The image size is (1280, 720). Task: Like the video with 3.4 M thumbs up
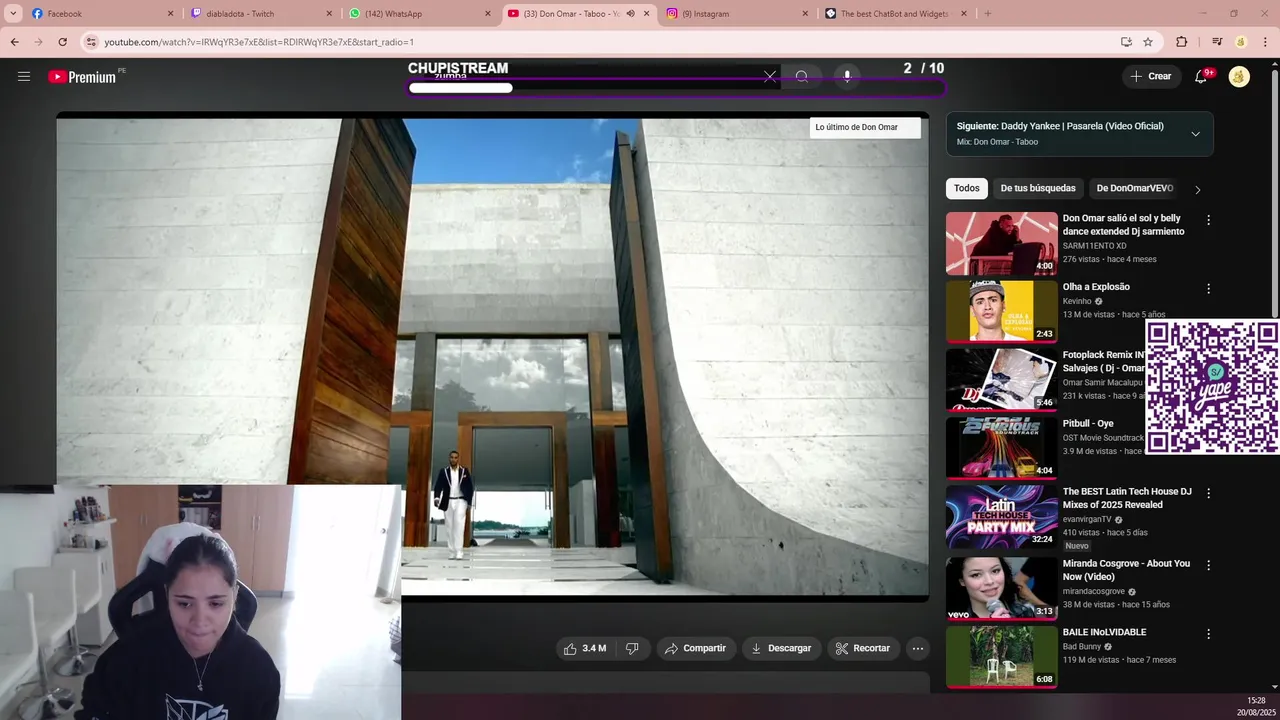(x=585, y=648)
